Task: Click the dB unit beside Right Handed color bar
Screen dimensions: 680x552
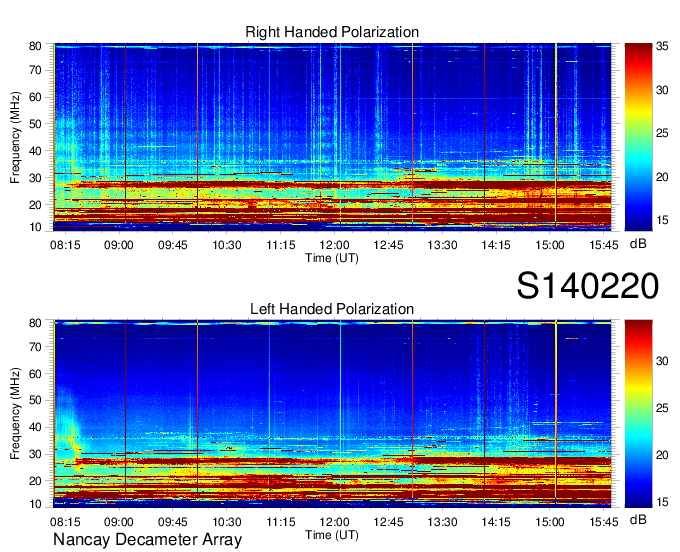Action: [638, 244]
